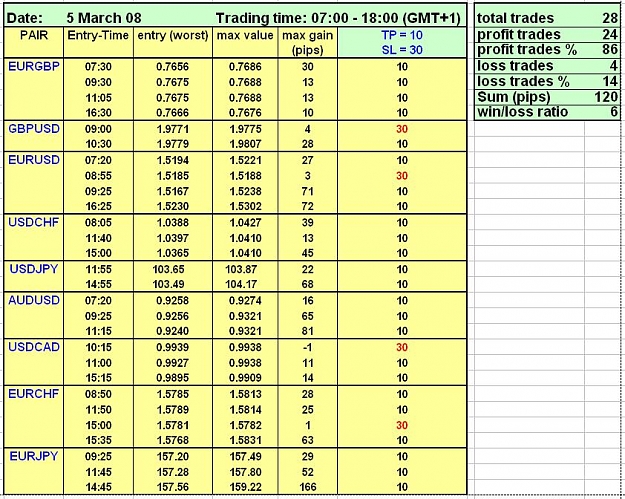Select max value 1.5782
625x499 pixels.
click(246, 425)
